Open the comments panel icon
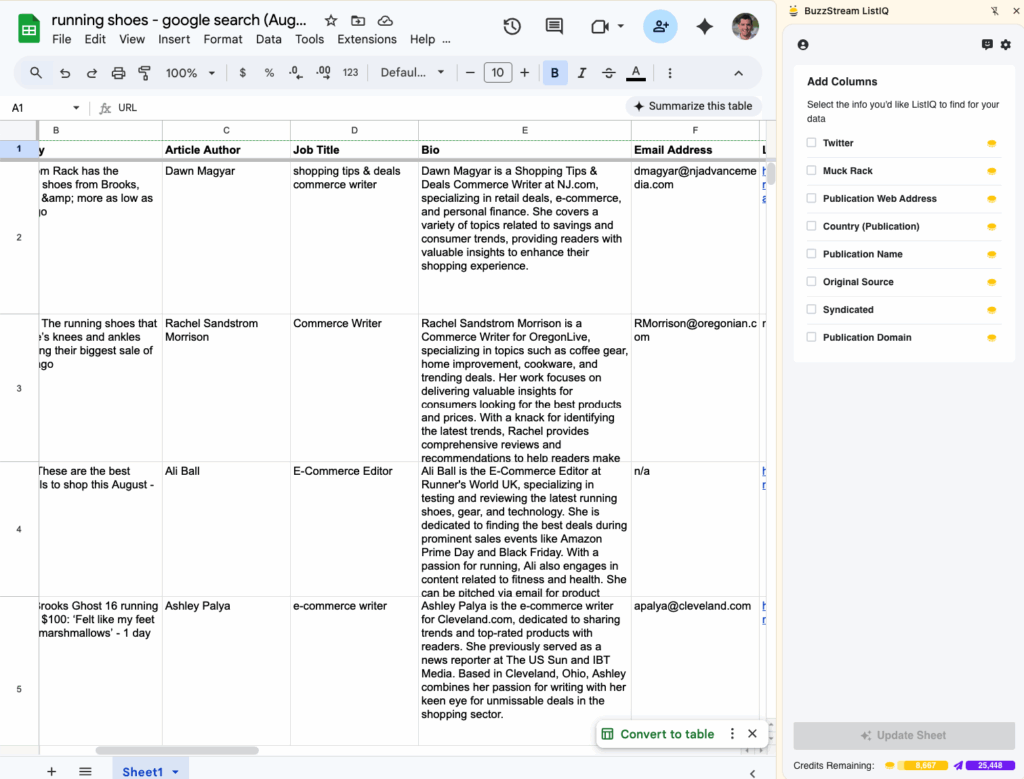This screenshot has height=779, width=1024. (x=553, y=27)
